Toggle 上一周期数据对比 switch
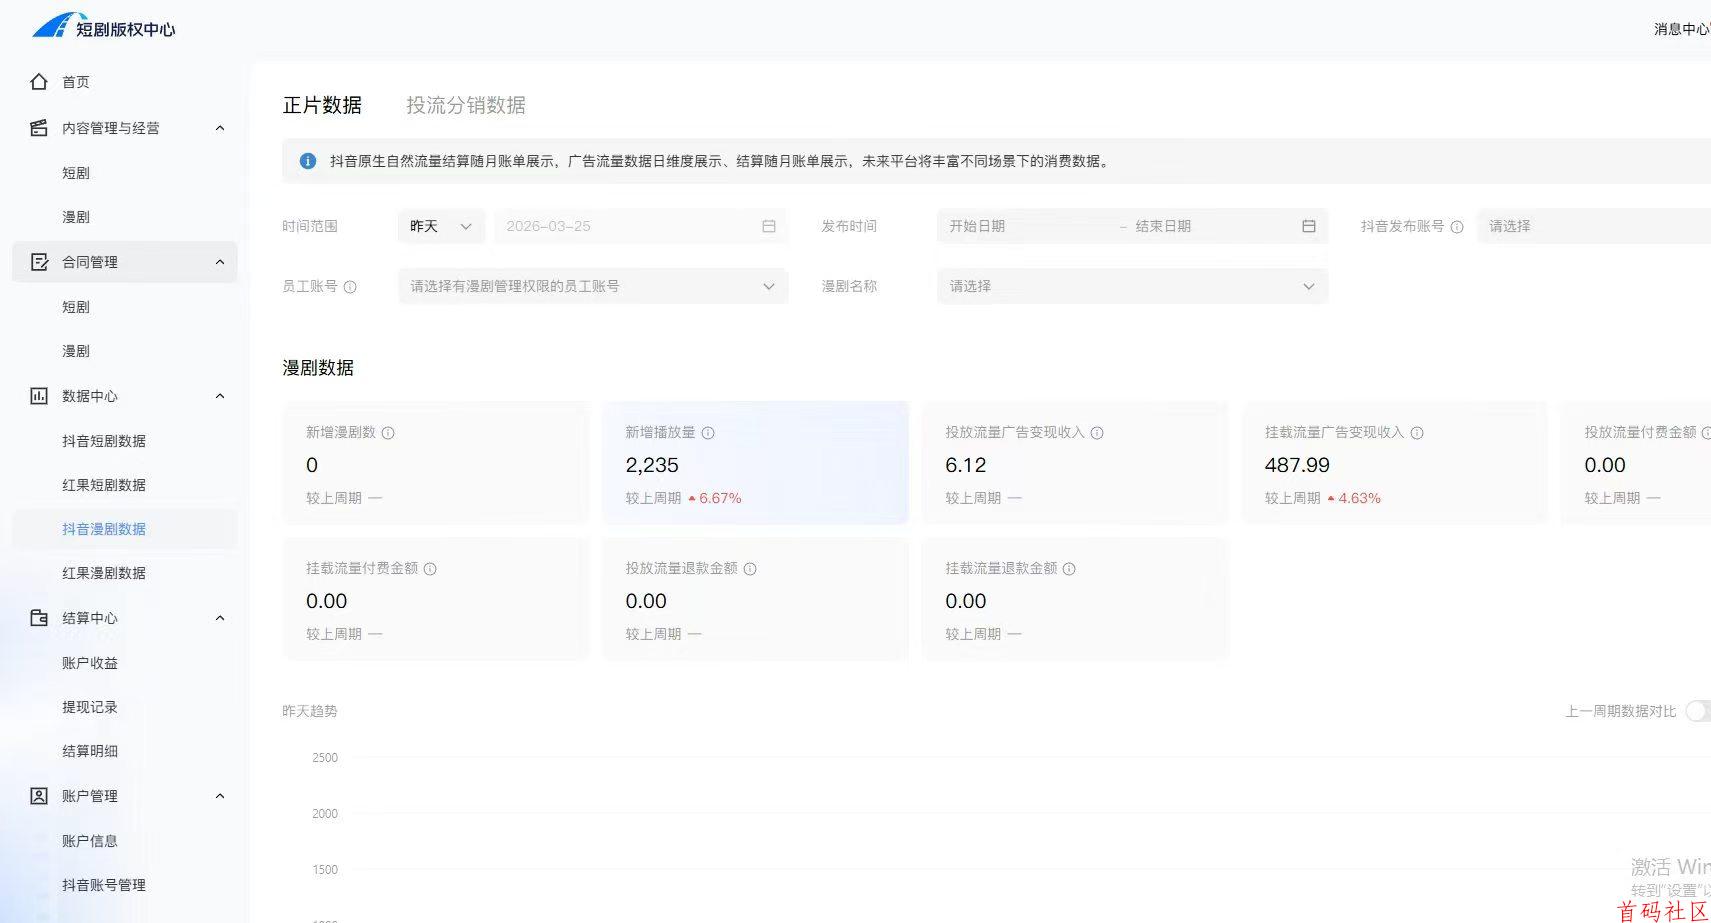Screen dimensions: 1711x923 coord(1698,711)
